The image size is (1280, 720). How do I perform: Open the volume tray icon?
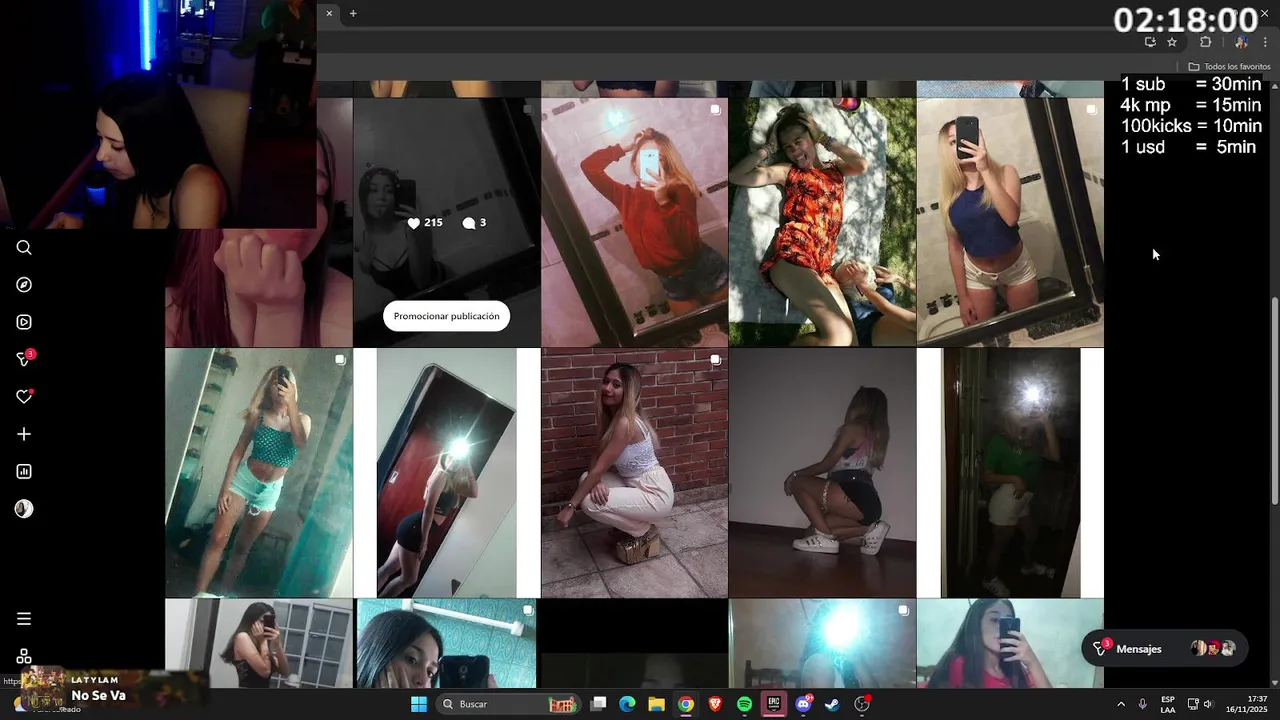pyautogui.click(x=1208, y=704)
